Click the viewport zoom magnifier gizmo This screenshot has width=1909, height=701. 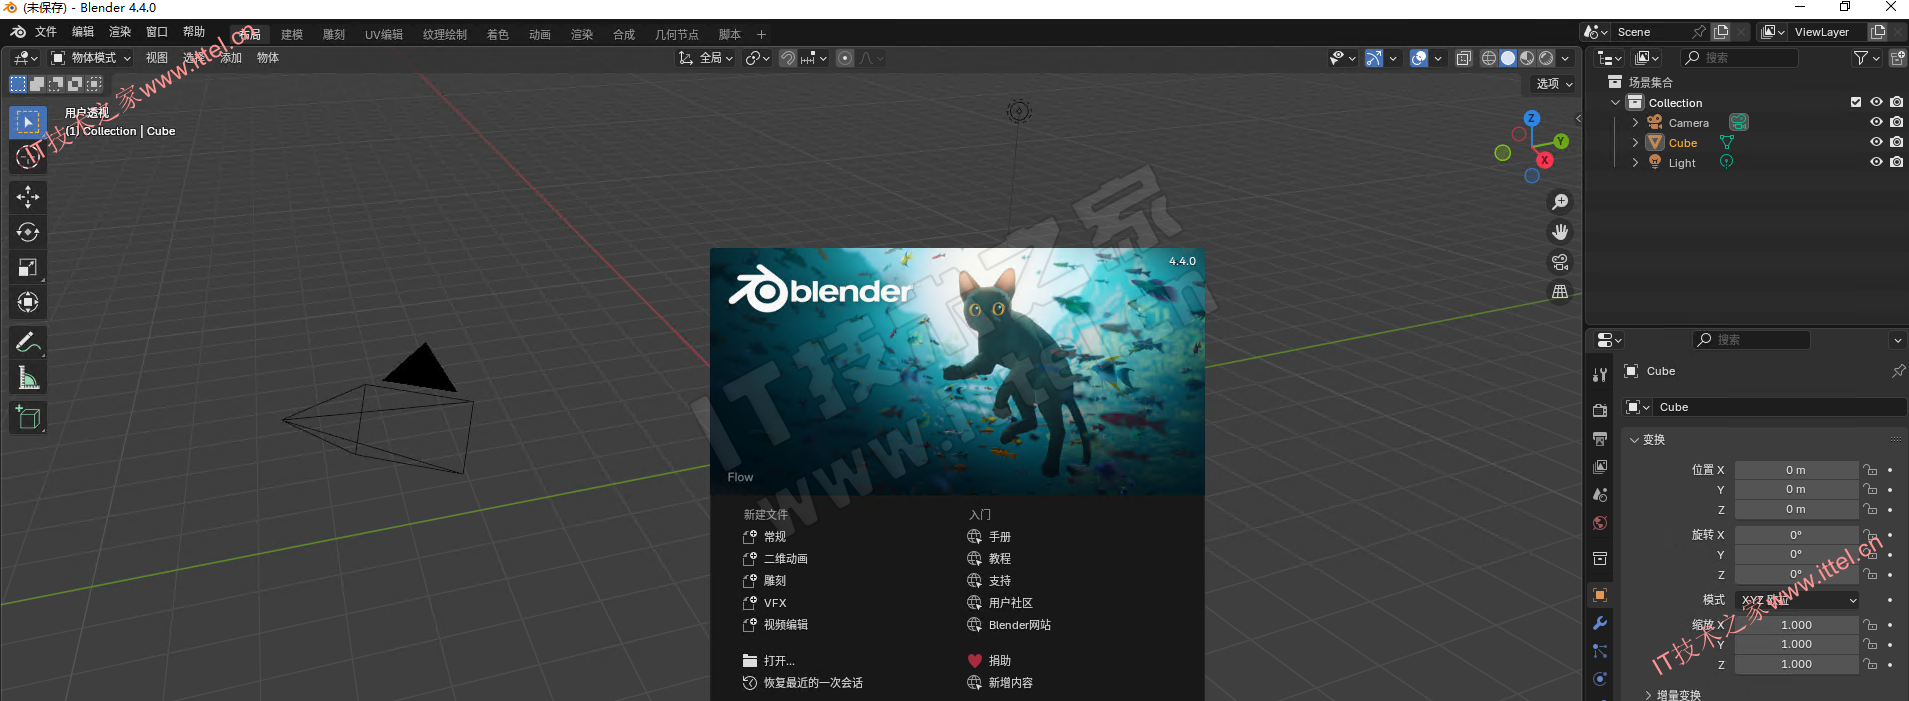click(x=1560, y=202)
